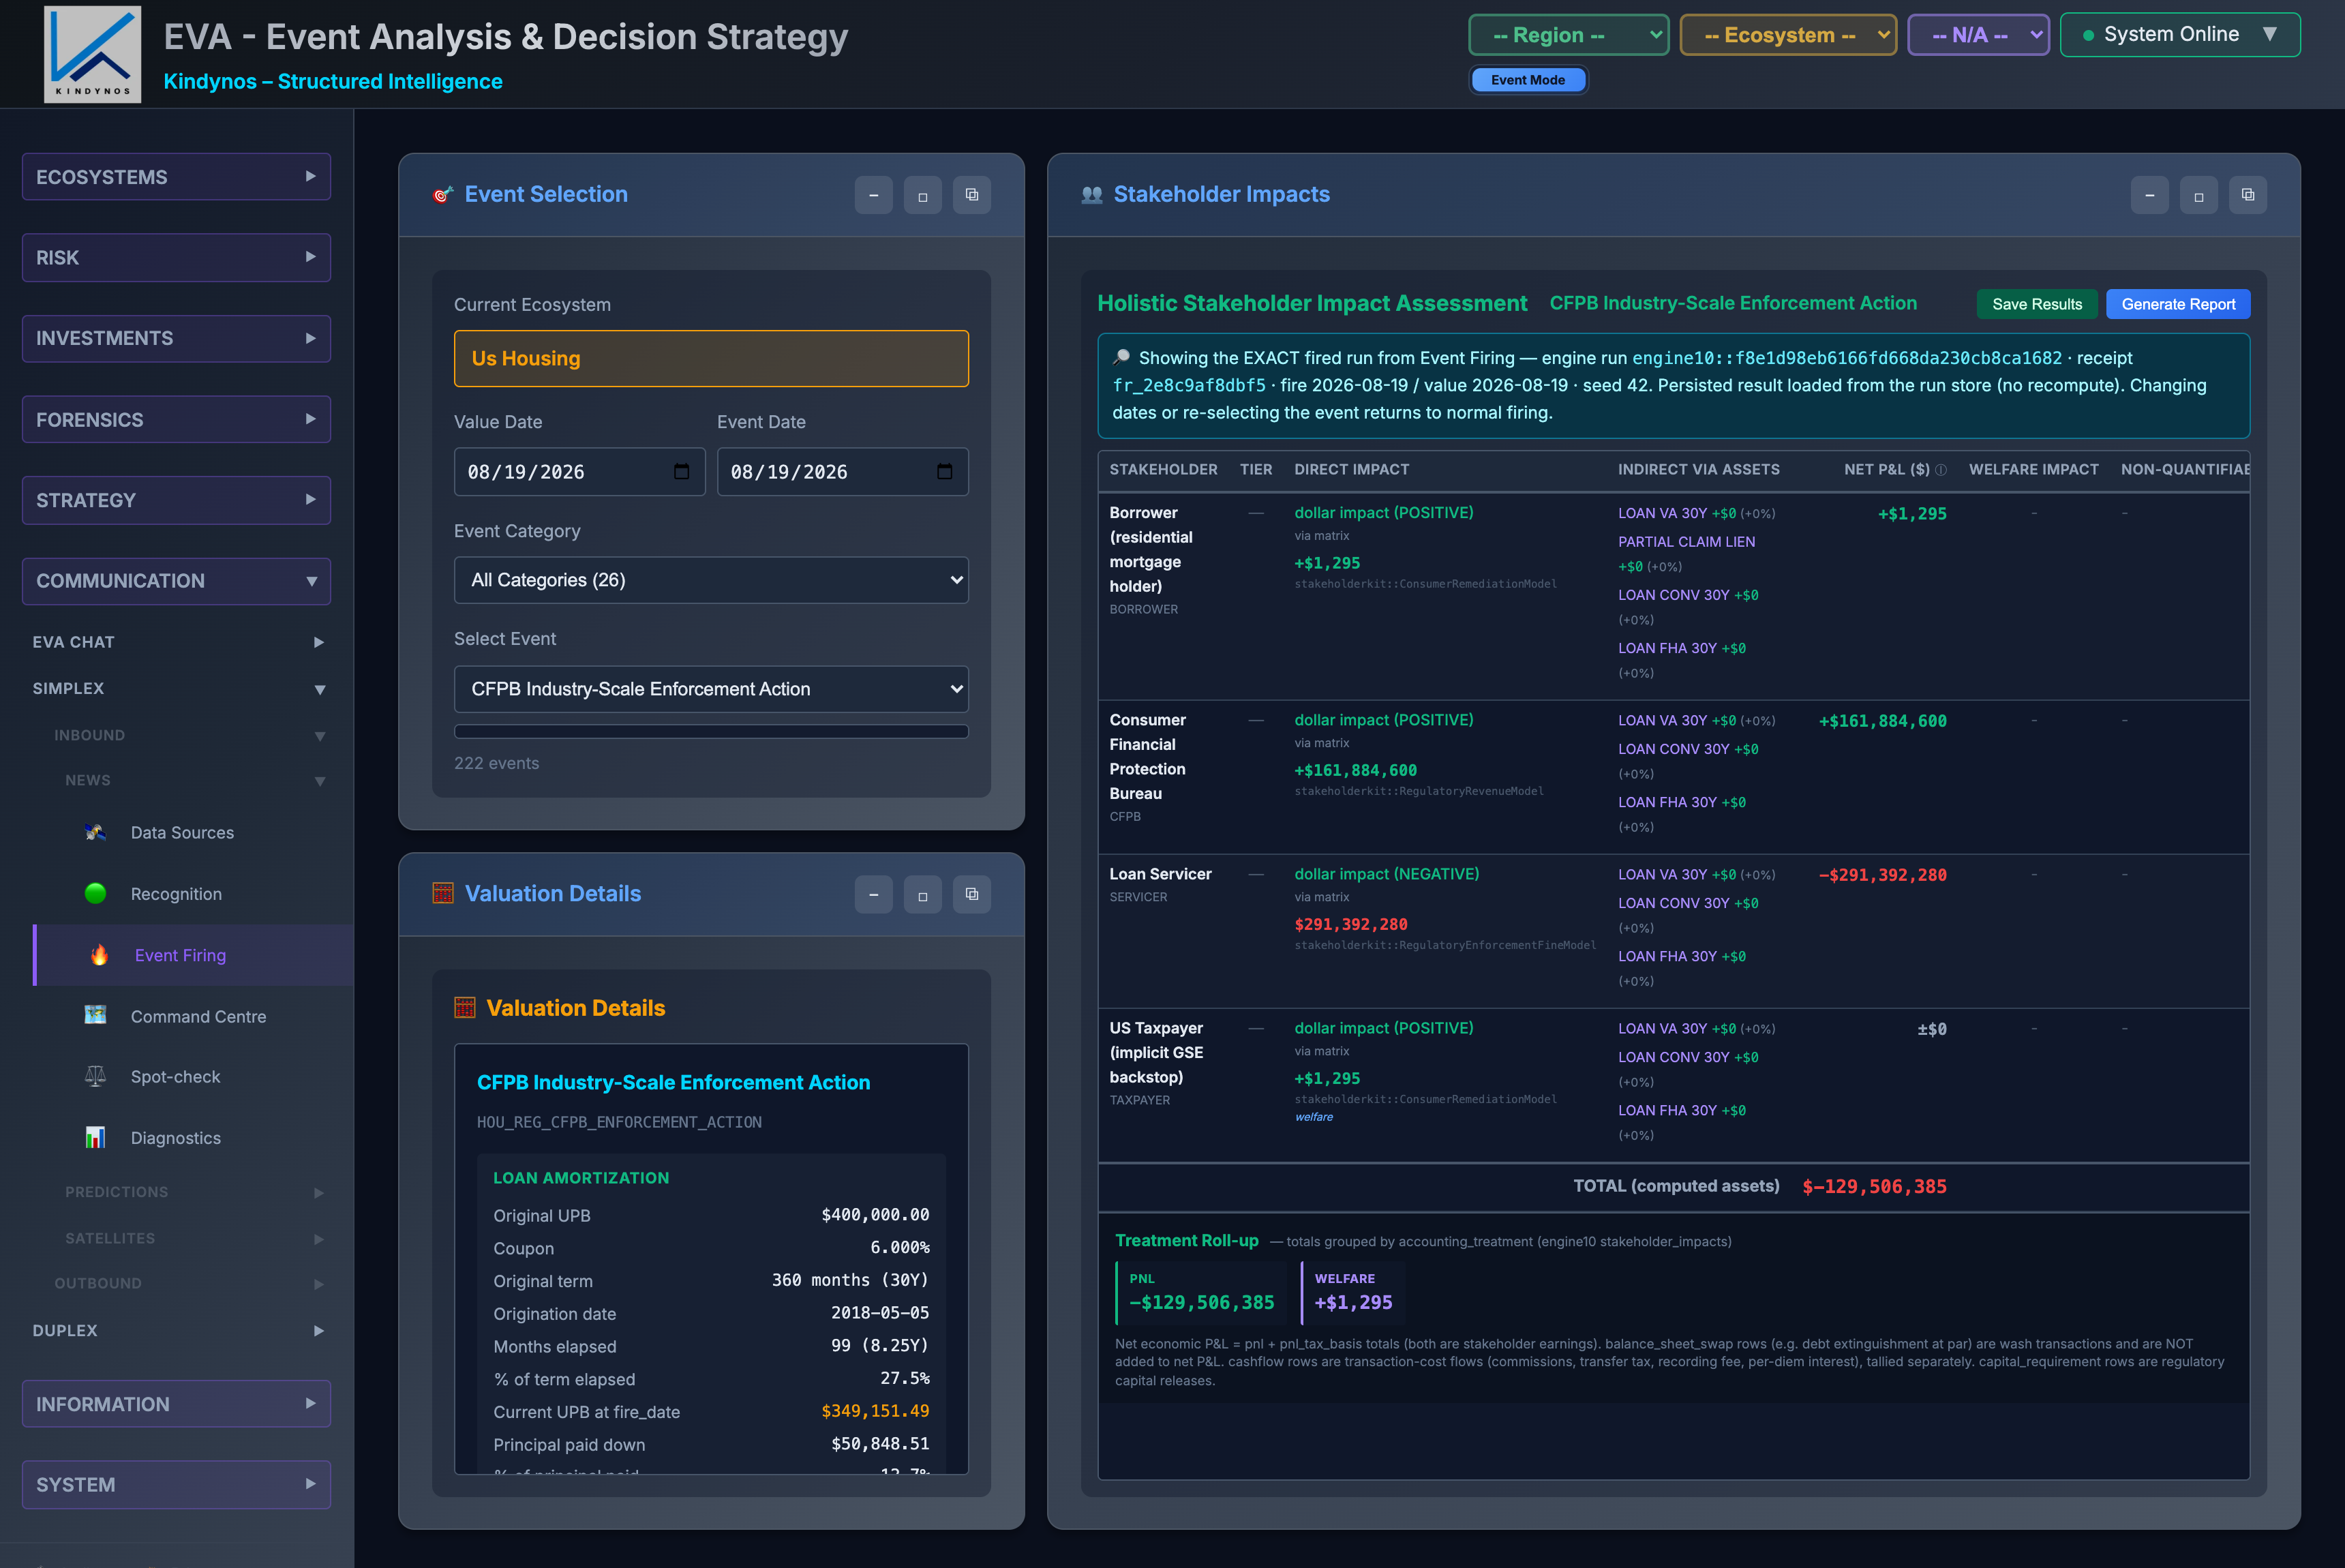Expand the STRATEGY sidebar section
Viewport: 2345px width, 1568px height.
pyautogui.click(x=176, y=500)
